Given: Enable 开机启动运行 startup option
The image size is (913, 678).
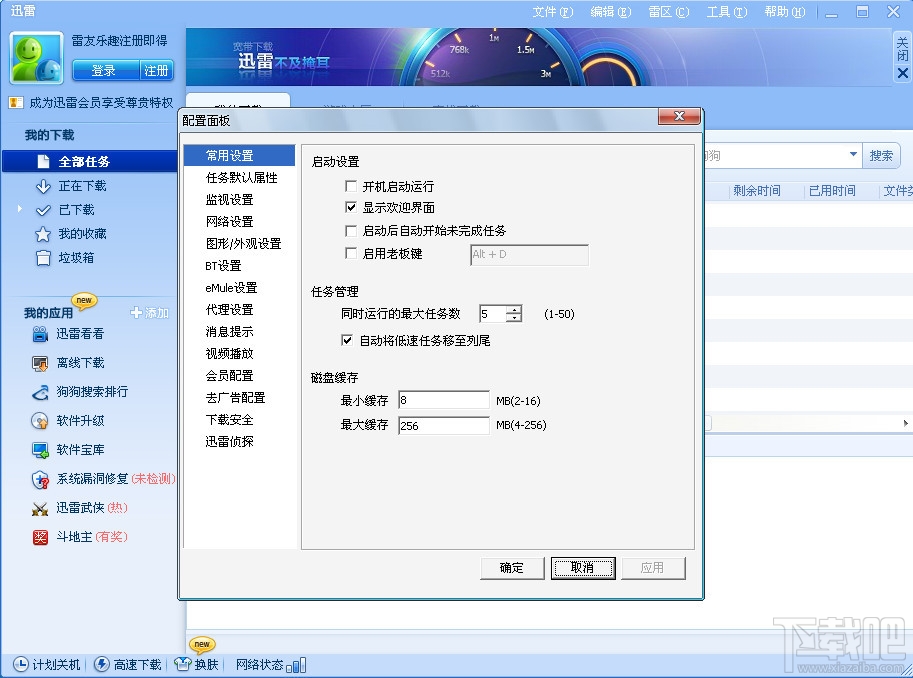Looking at the screenshot, I should (x=352, y=186).
